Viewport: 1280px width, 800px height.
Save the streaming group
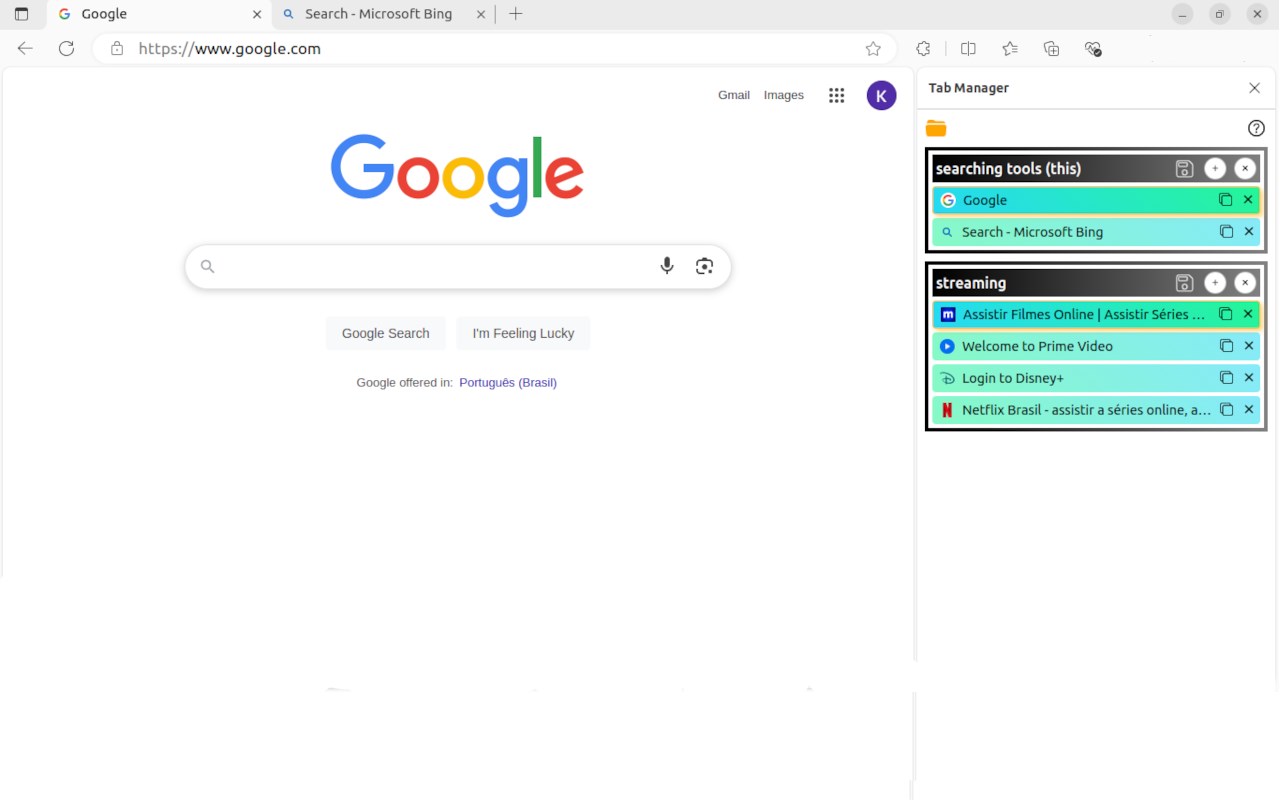point(1184,283)
